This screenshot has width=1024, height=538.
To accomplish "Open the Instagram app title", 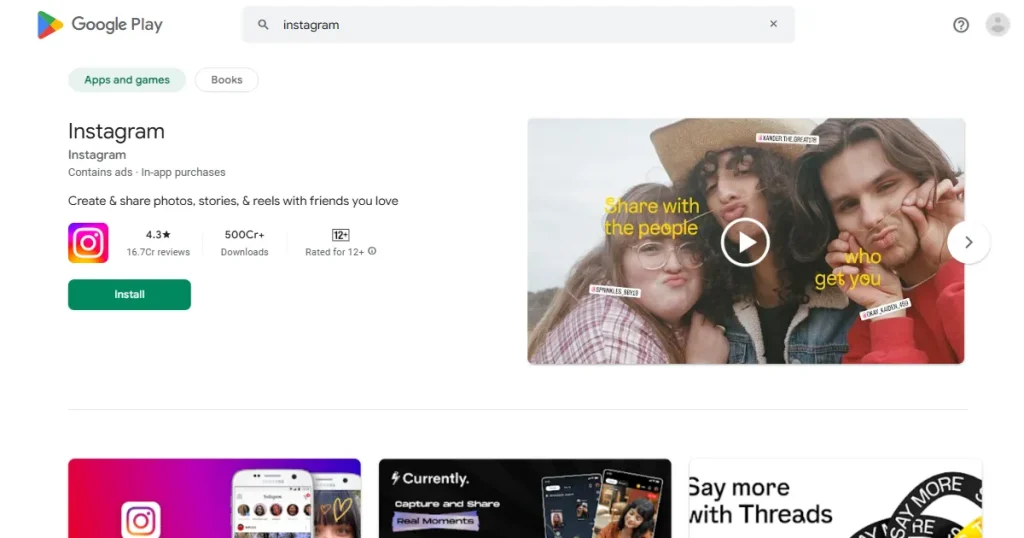I will coord(116,131).
